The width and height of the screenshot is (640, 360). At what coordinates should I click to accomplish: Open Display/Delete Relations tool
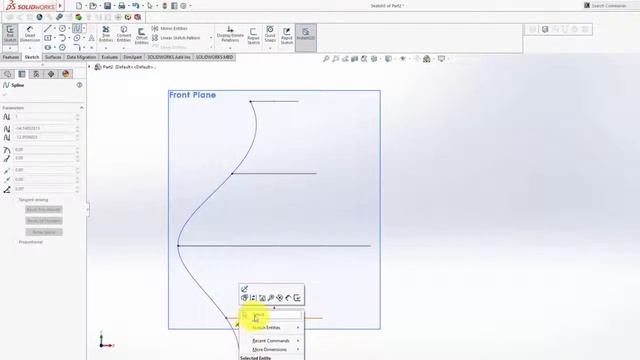pyautogui.click(x=230, y=34)
